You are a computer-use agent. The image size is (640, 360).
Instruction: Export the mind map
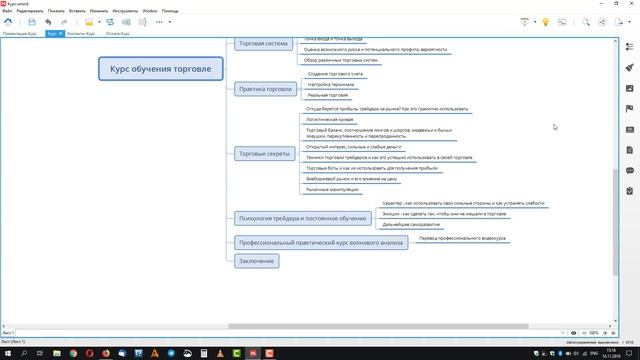[x=619, y=22]
